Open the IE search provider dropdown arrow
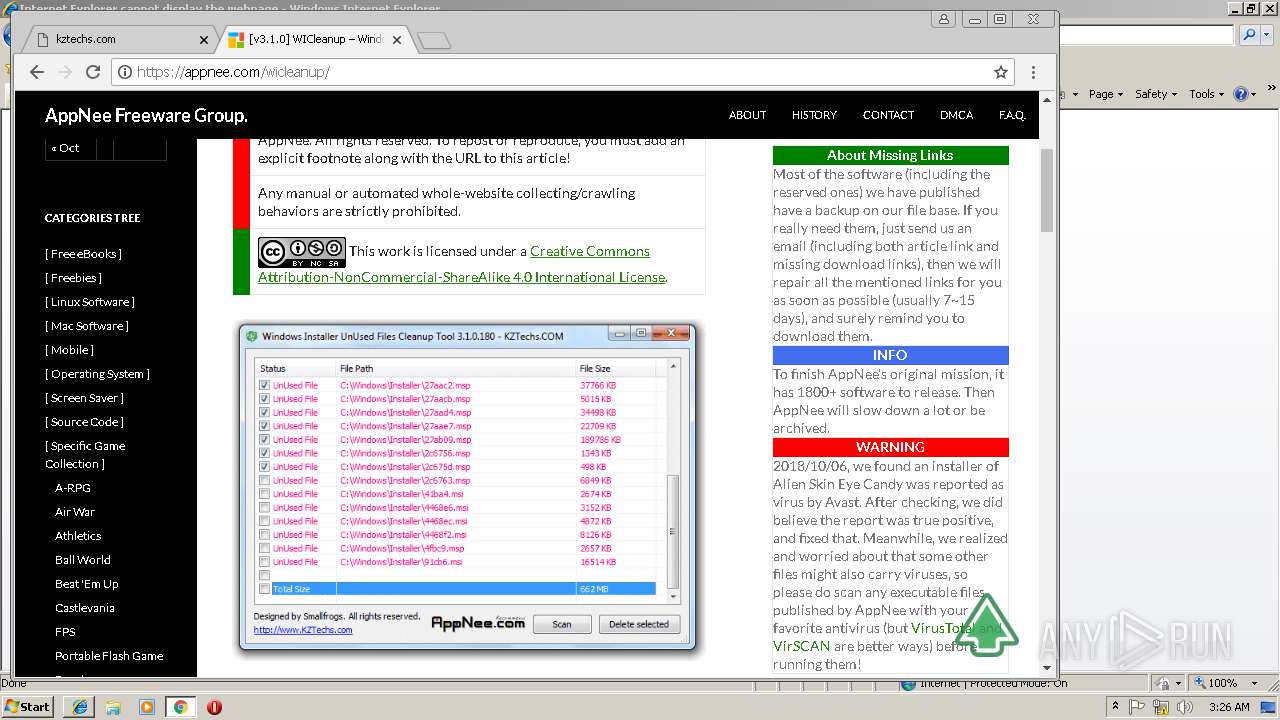Image resolution: width=1280 pixels, height=720 pixels. pos(1265,35)
